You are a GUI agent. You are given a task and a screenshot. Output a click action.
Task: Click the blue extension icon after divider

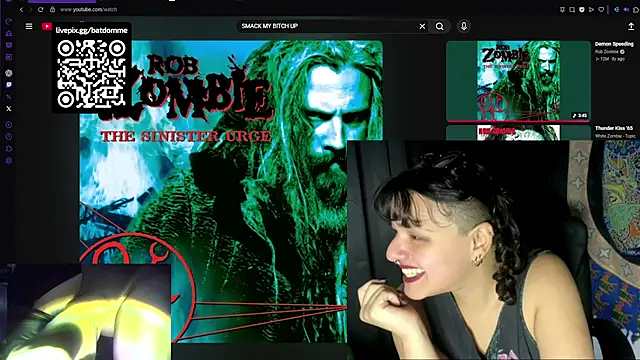[x=616, y=9]
